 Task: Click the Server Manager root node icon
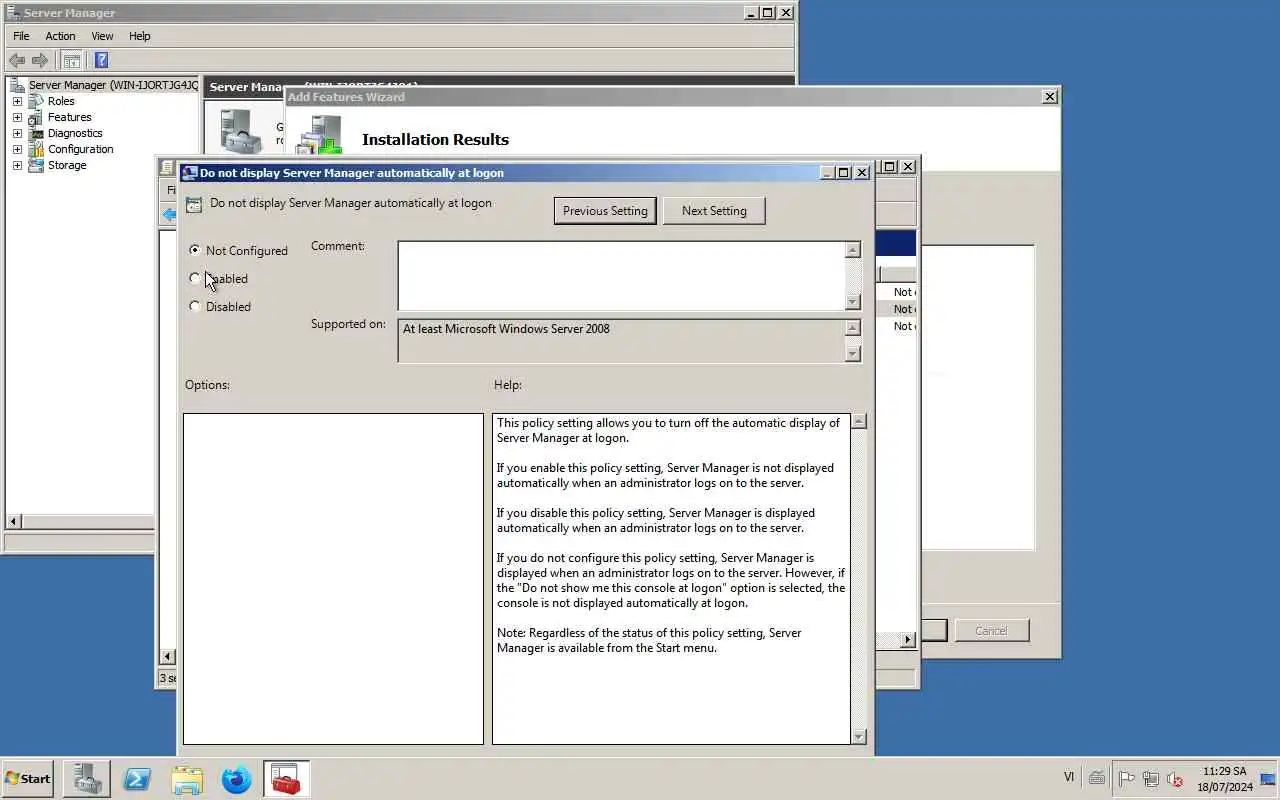pyautogui.click(x=18, y=85)
